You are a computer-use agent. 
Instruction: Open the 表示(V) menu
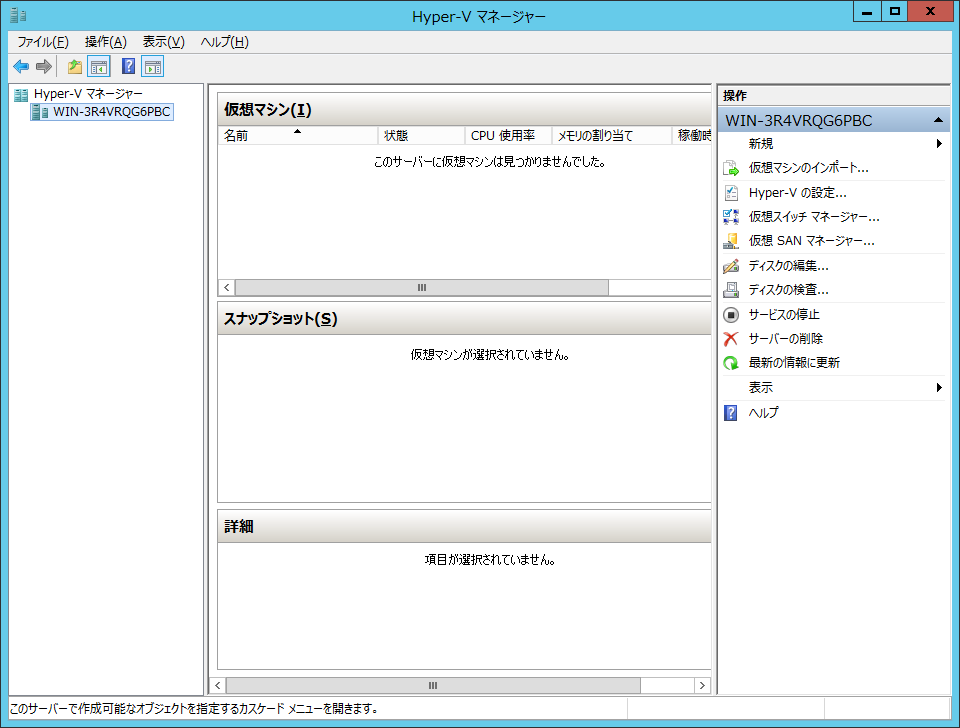point(163,42)
